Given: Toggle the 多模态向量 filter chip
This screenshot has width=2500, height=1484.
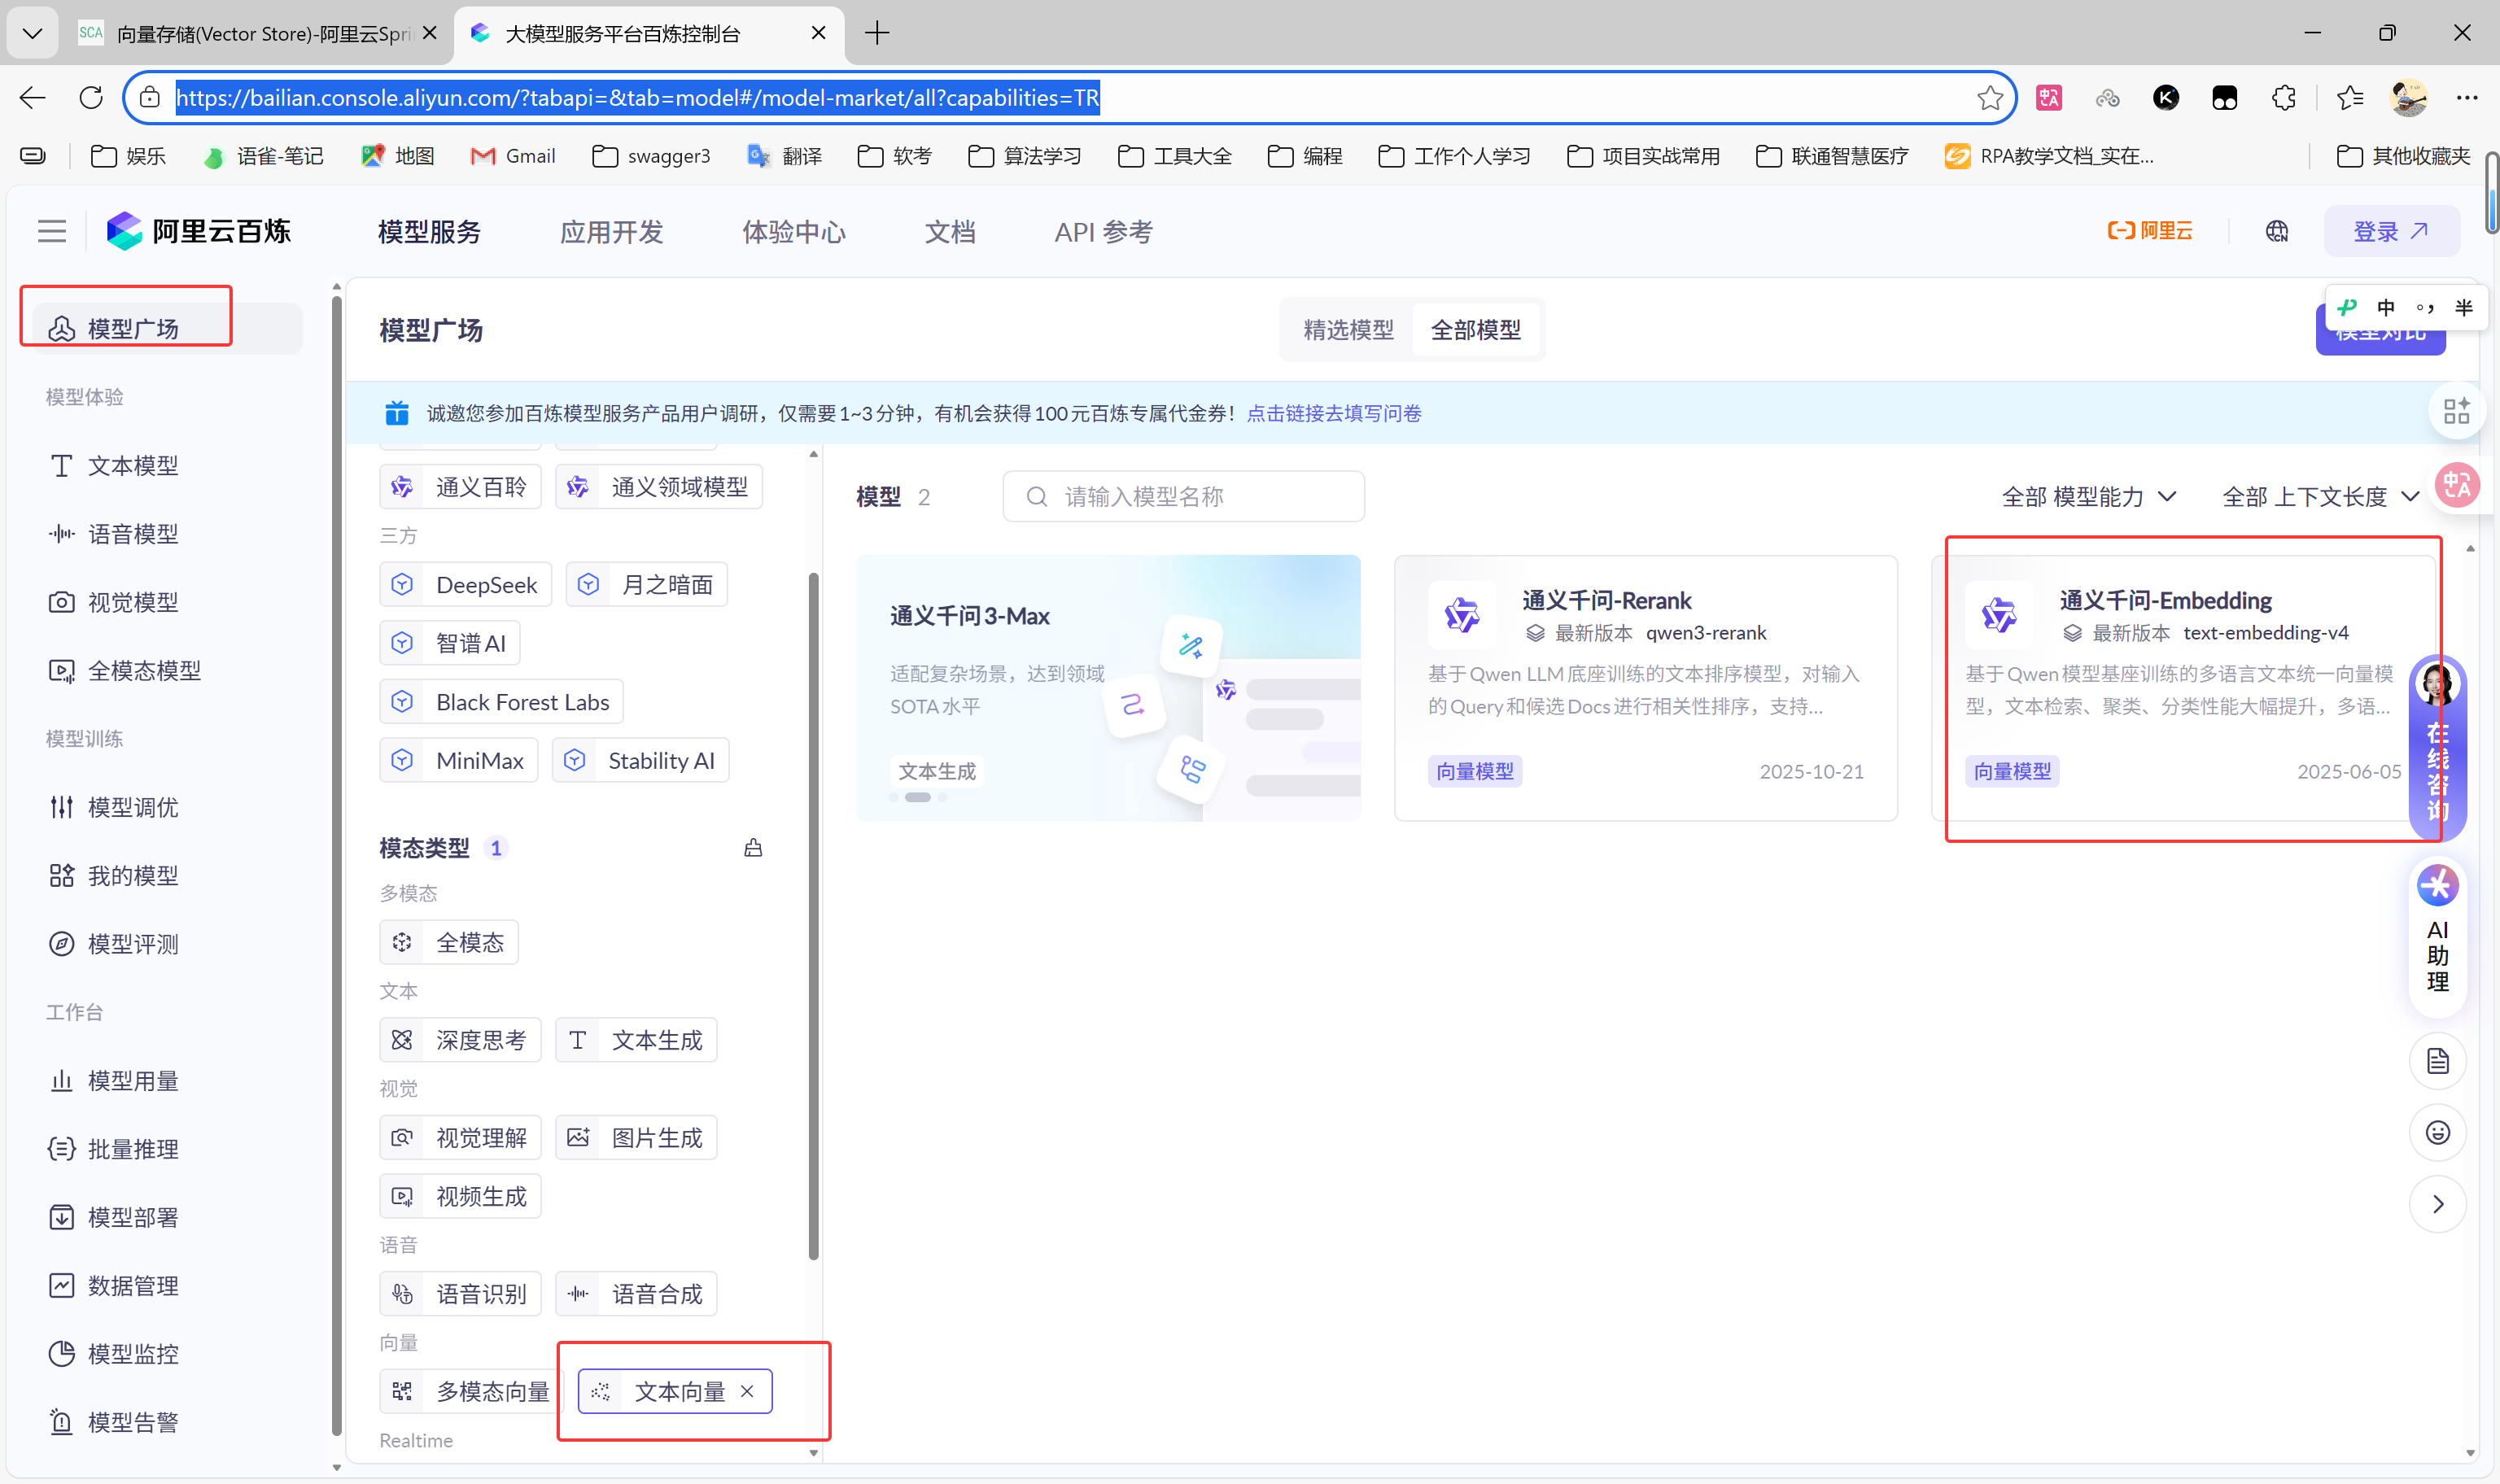Looking at the screenshot, I should pyautogui.click(x=472, y=1391).
